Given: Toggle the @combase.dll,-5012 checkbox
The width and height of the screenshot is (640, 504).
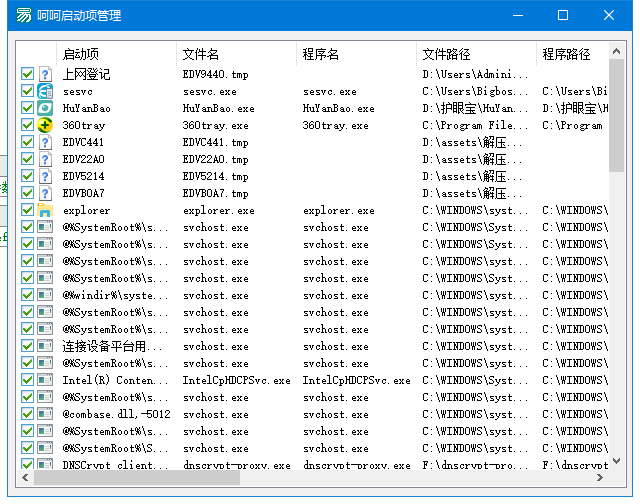Looking at the screenshot, I should 27,414.
